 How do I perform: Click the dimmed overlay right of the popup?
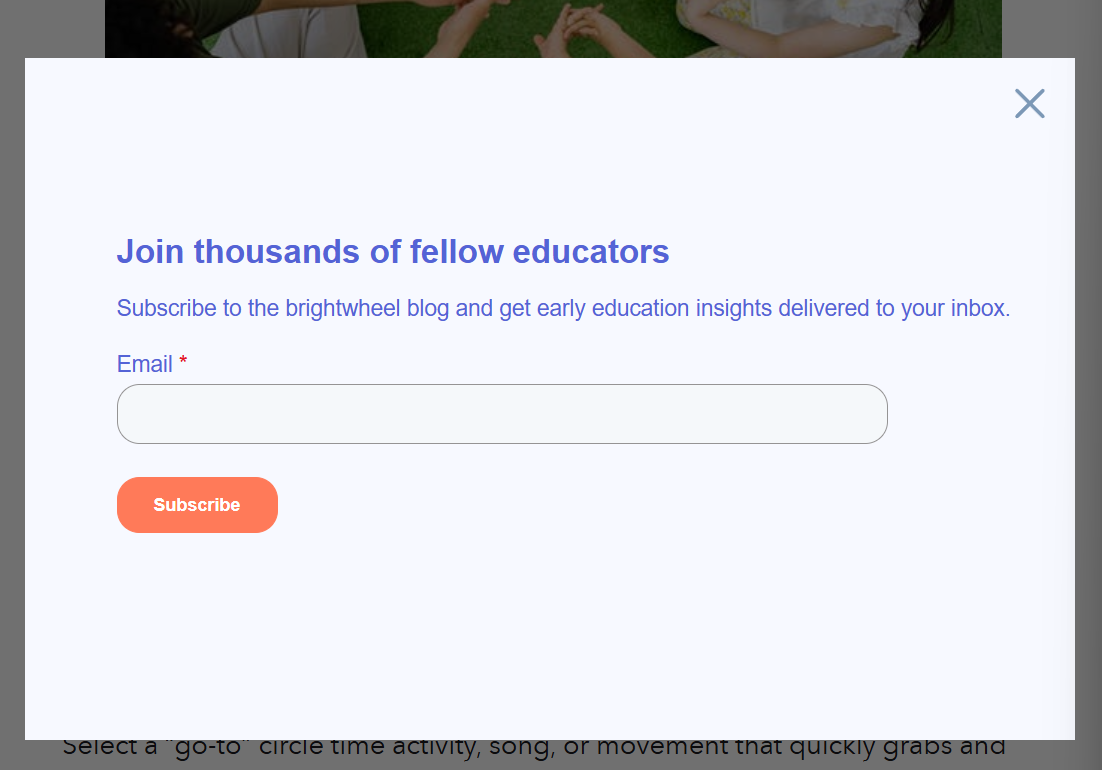tap(1088, 400)
